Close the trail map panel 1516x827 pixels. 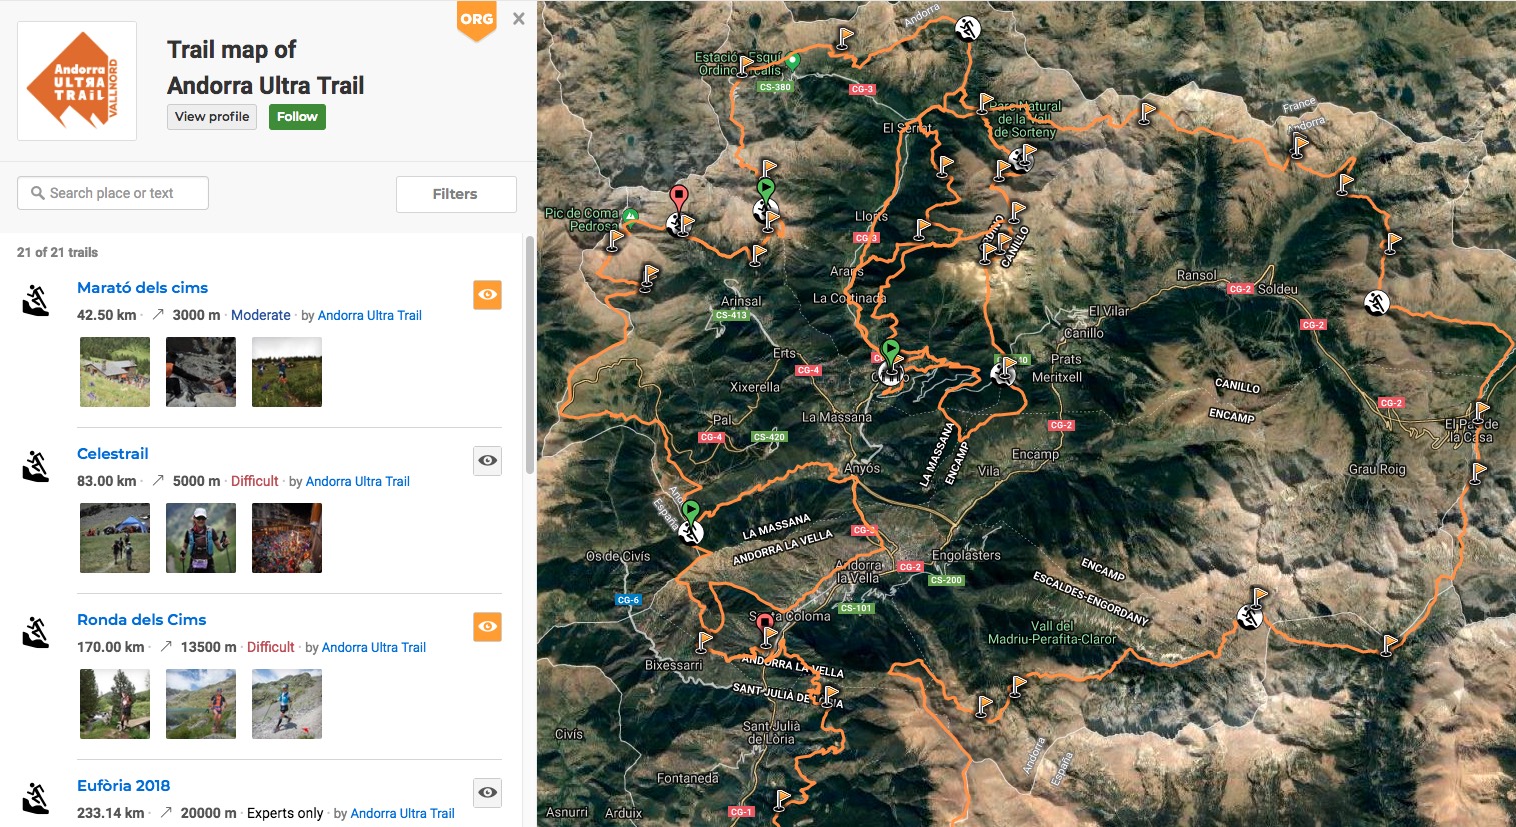[518, 18]
